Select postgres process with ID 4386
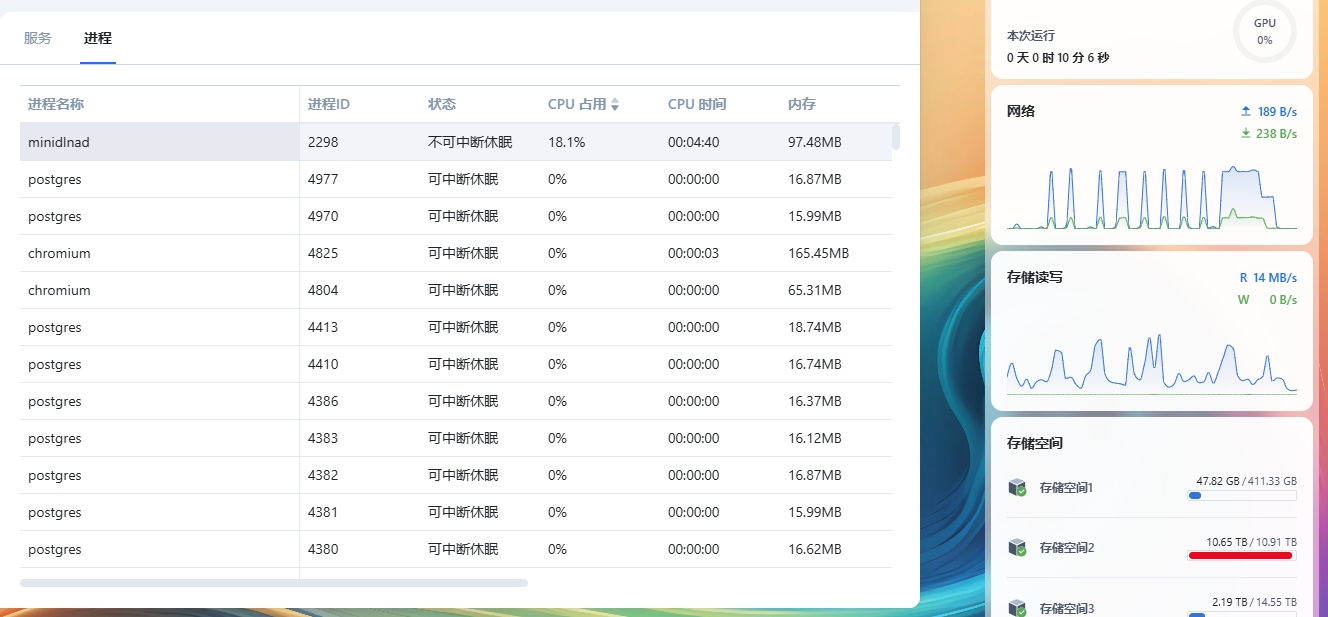Image resolution: width=1328 pixels, height=617 pixels. (456, 401)
